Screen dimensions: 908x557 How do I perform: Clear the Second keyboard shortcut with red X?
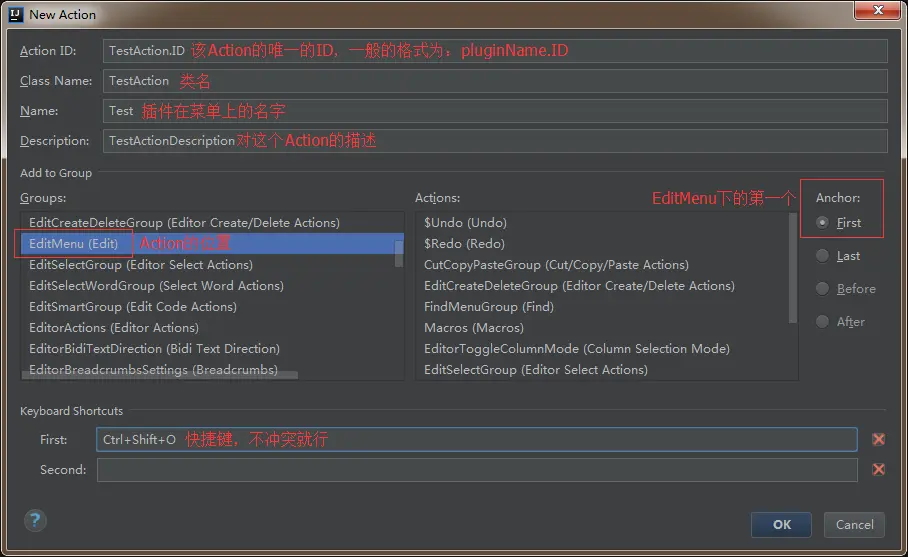tap(878, 469)
